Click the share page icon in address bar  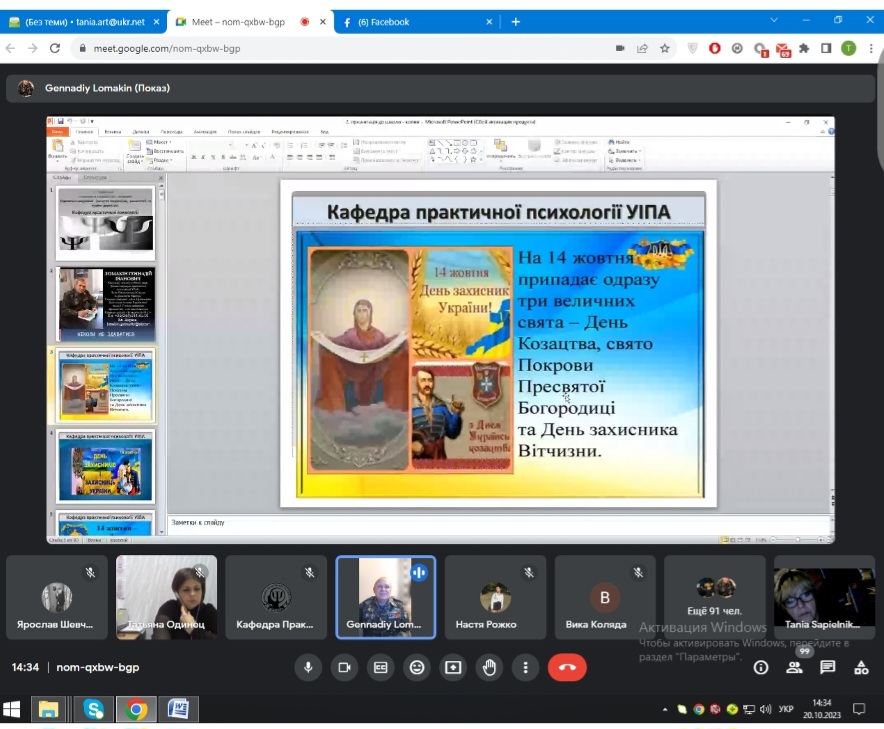642,48
